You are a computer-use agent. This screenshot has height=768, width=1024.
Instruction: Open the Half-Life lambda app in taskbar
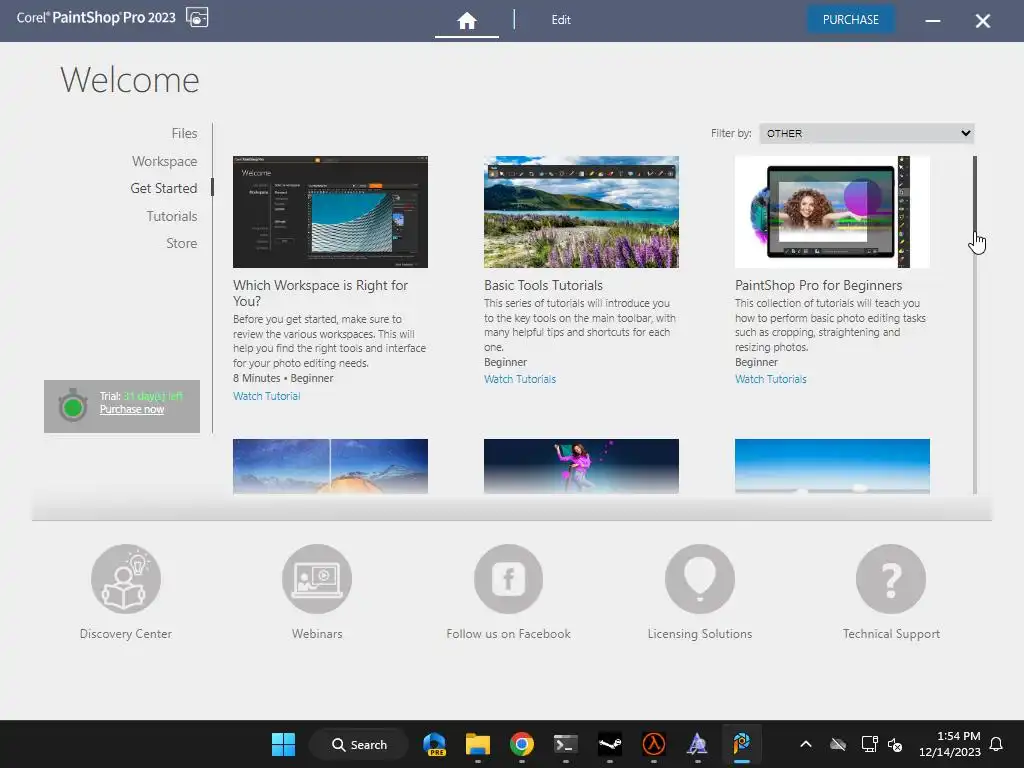653,744
